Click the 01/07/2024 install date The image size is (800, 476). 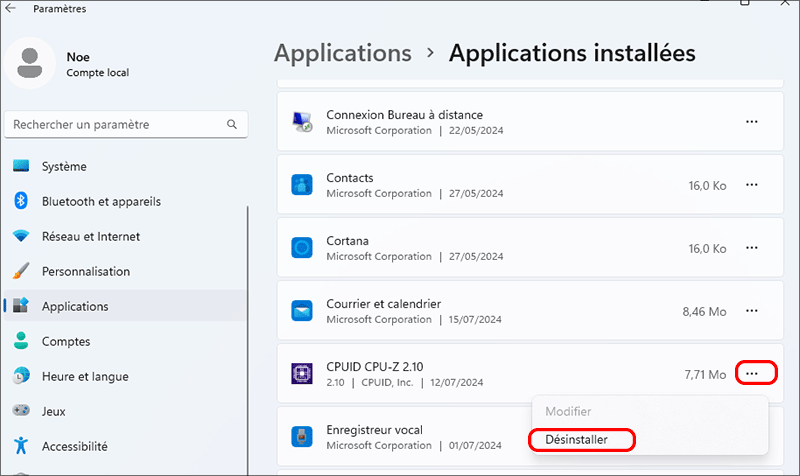pyautogui.click(x=475, y=445)
